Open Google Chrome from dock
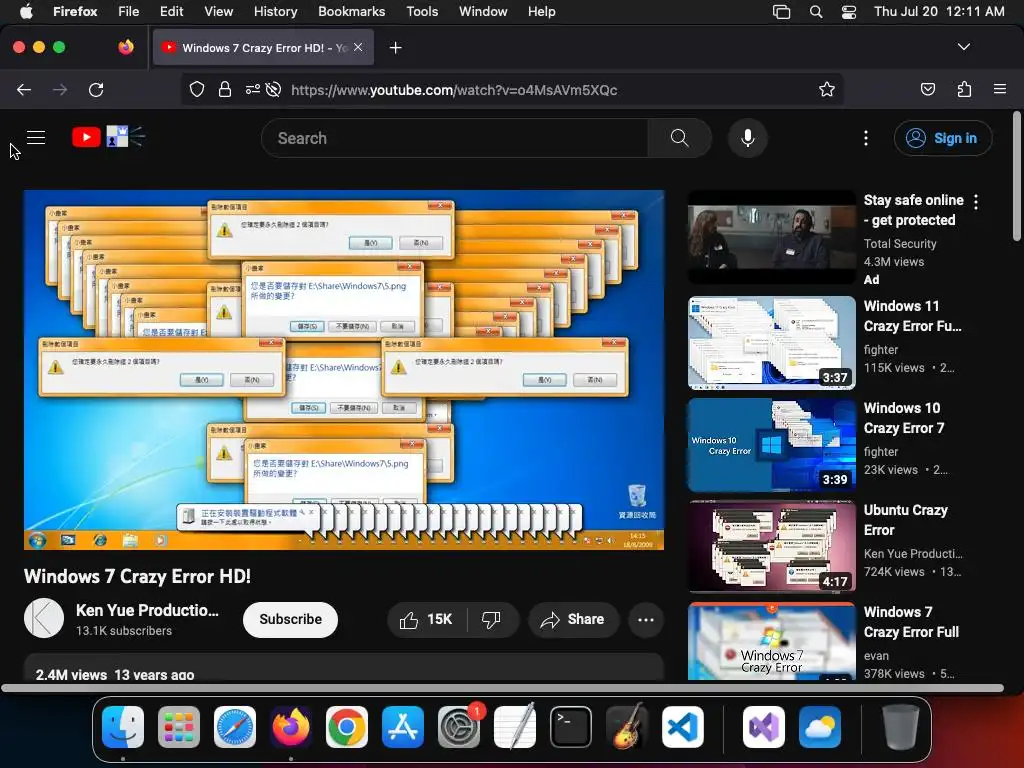The height and width of the screenshot is (768, 1024). pos(347,727)
